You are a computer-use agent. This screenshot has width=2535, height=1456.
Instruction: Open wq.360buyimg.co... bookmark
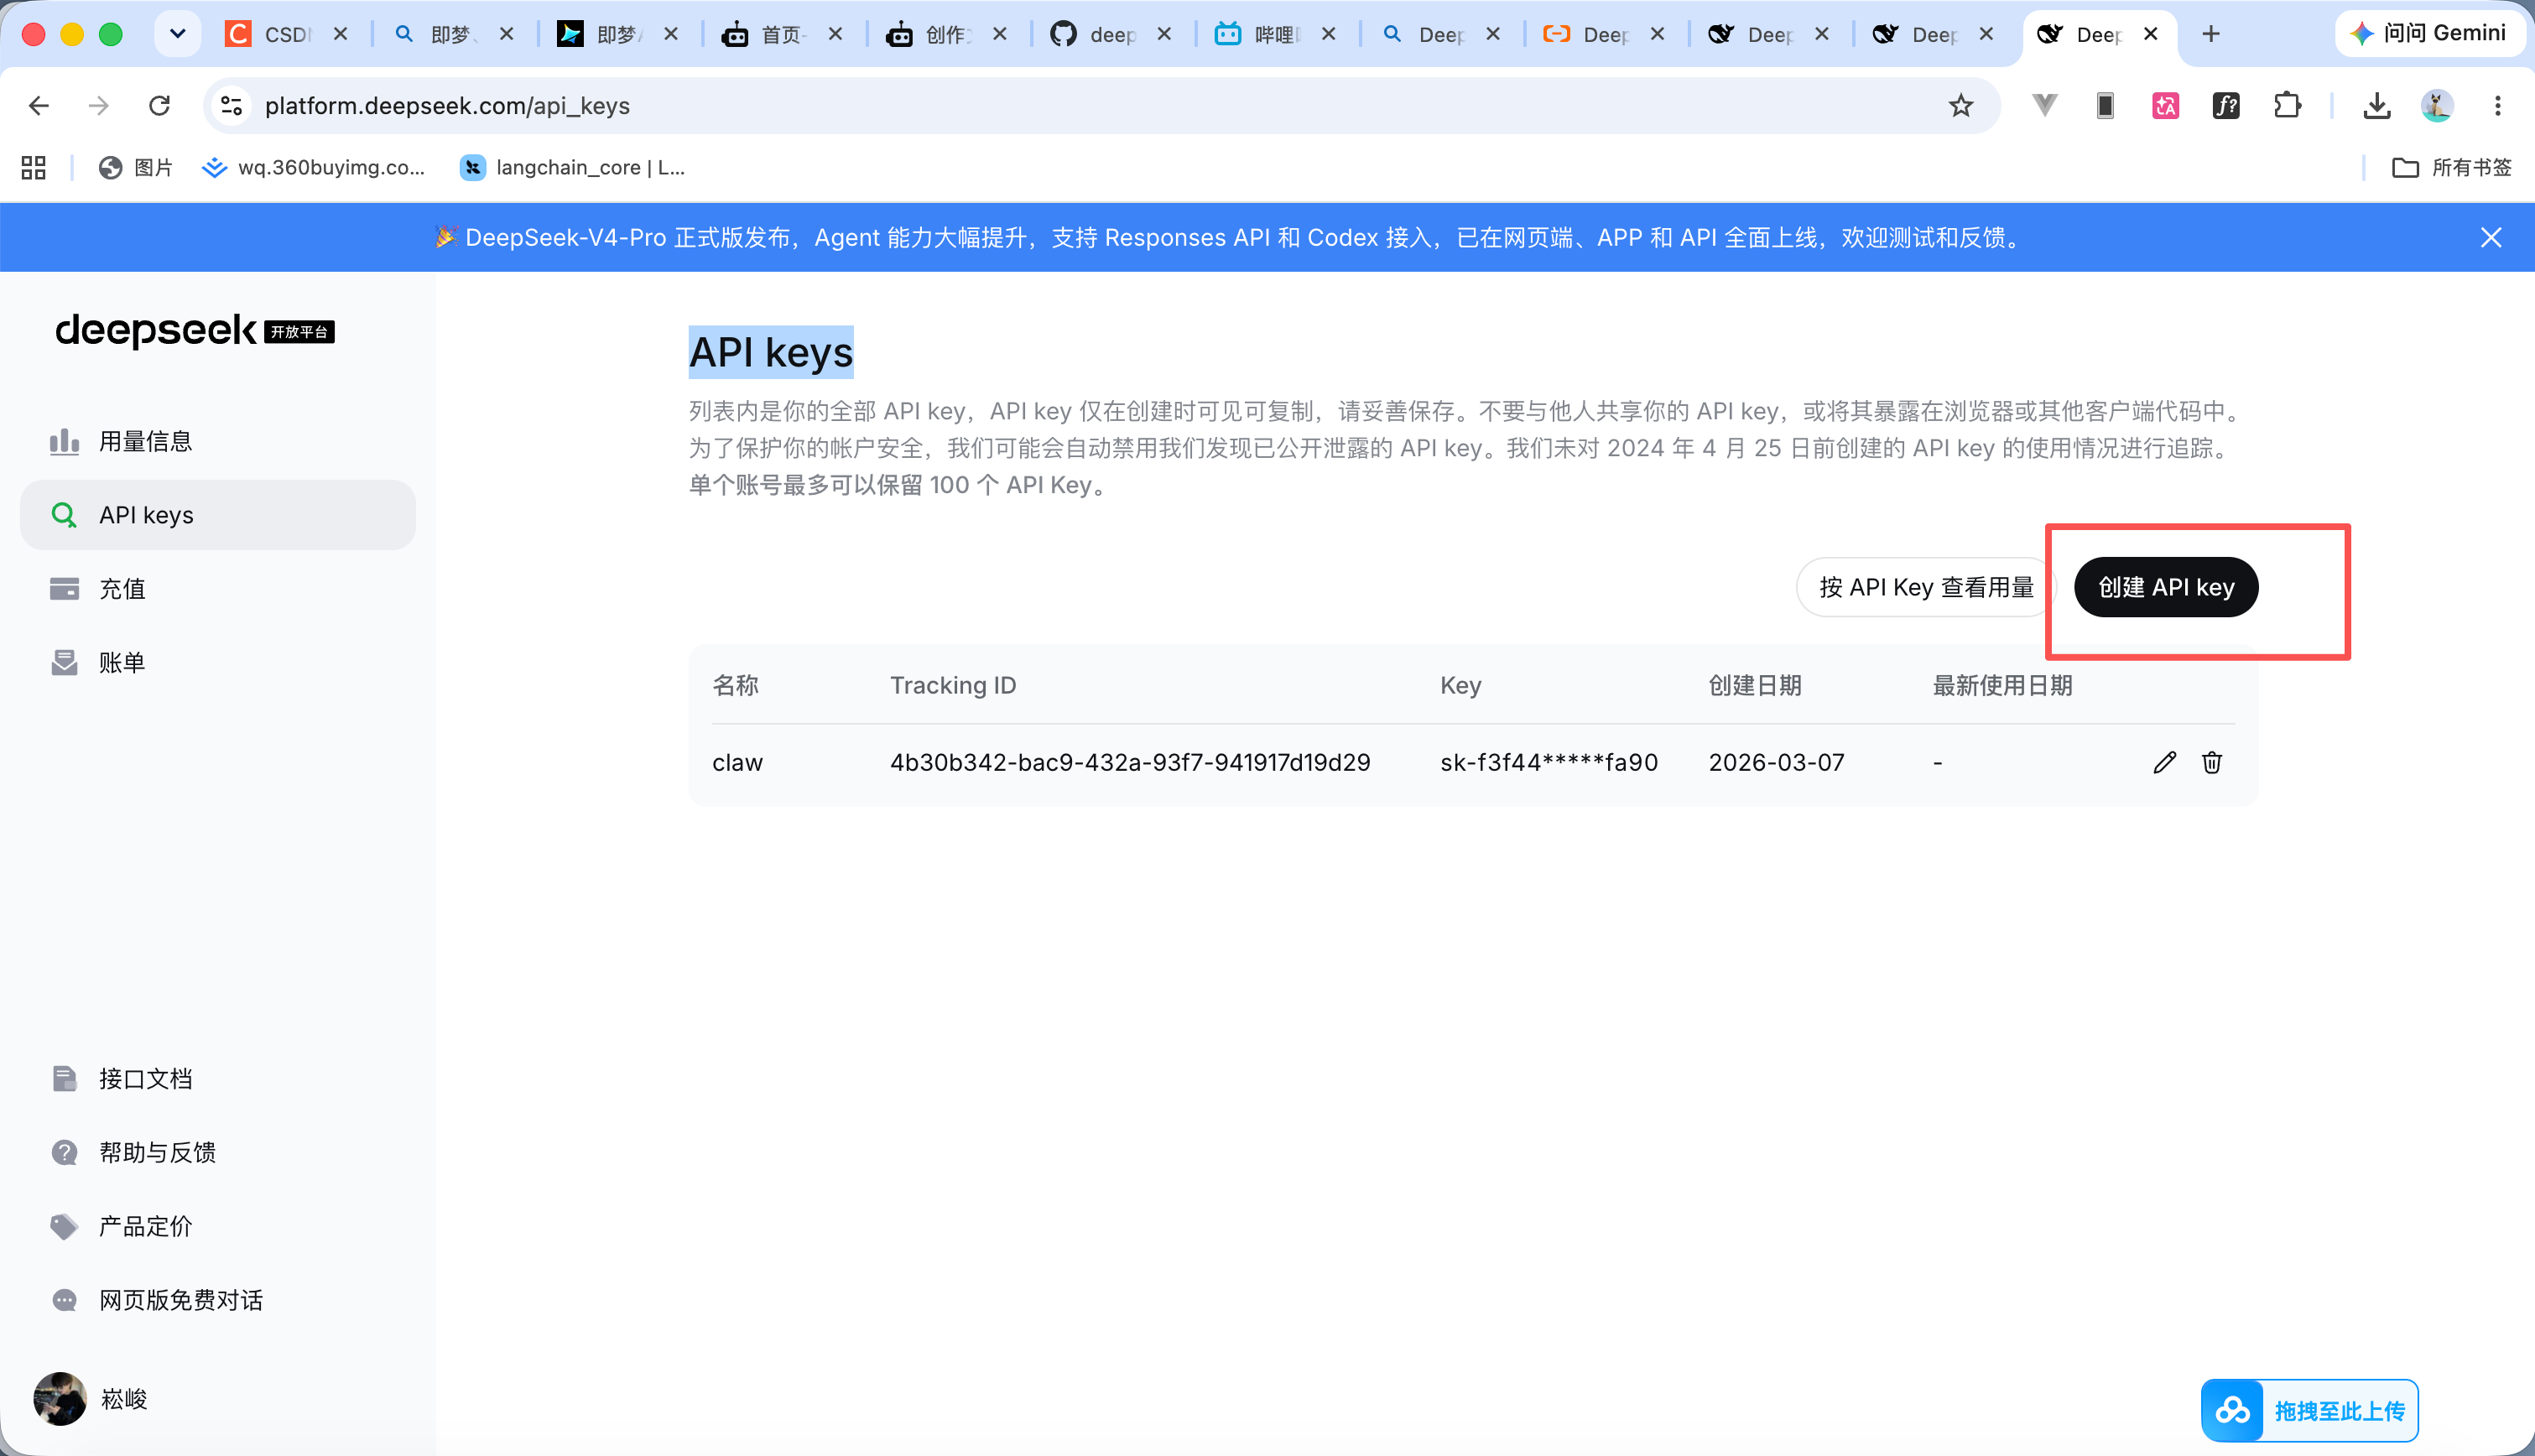[x=313, y=167]
